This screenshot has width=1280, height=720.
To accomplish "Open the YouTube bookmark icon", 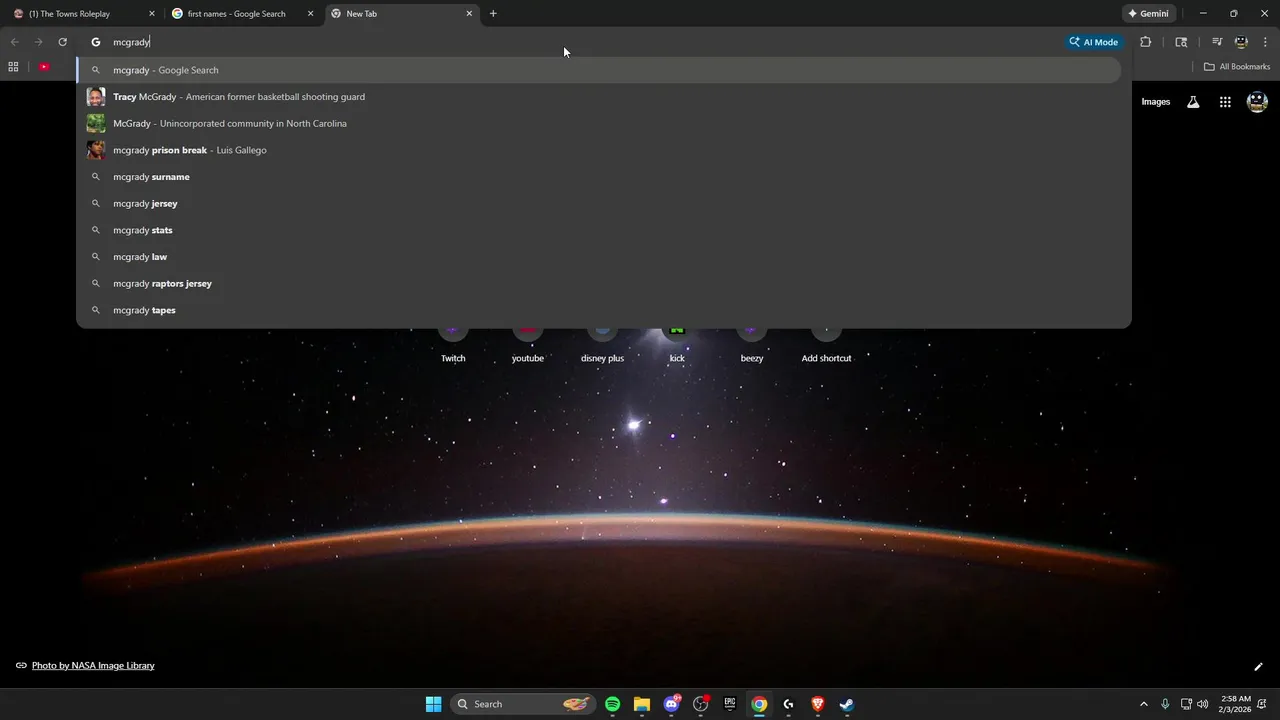I will coord(44,67).
